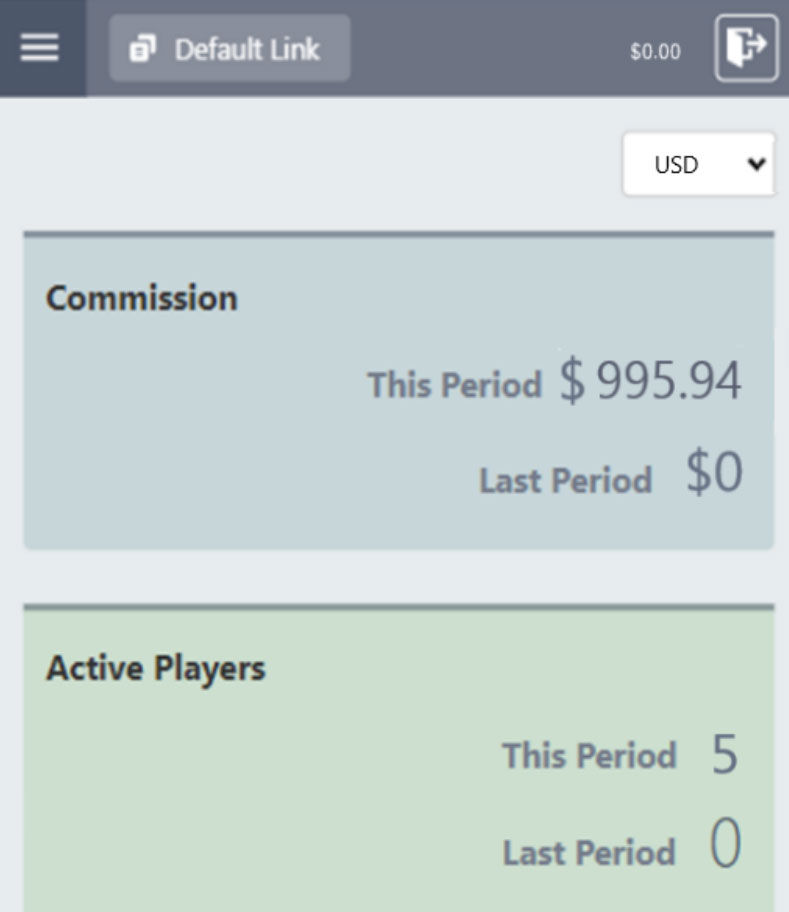Click the blank header bar area
Viewport: 789px width, 912px height.
pos(480,48)
